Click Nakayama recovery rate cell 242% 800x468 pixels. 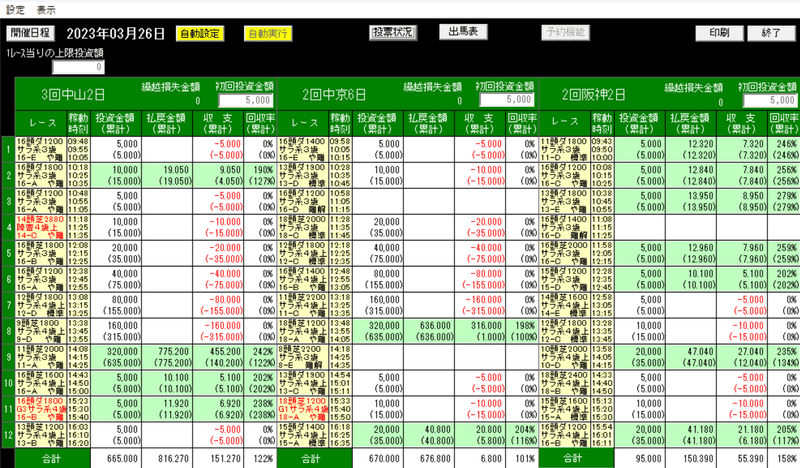[x=260, y=357]
